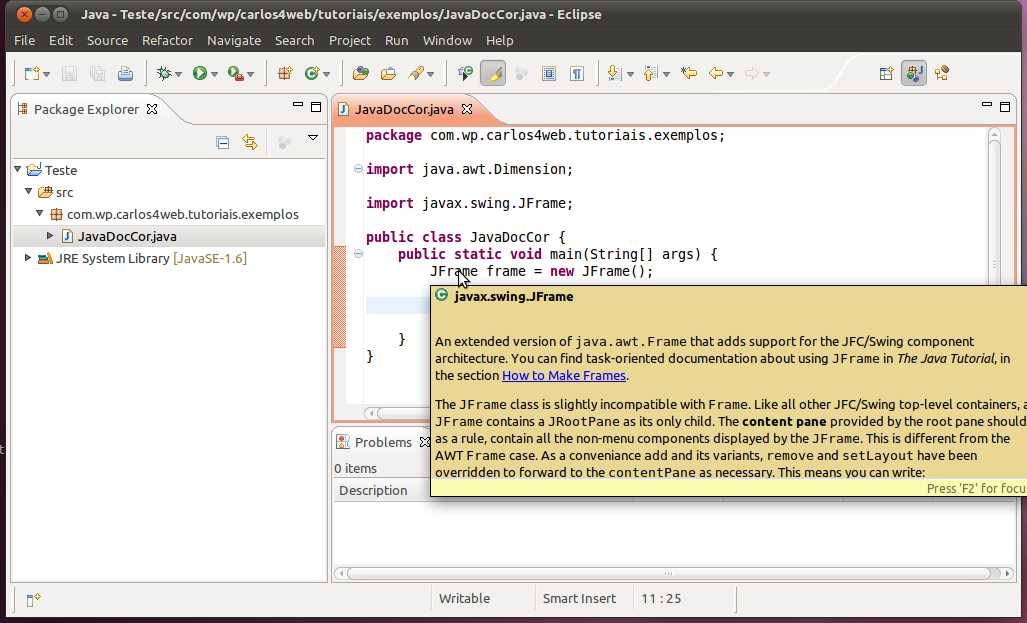The width and height of the screenshot is (1027, 623).
Task: Open the Source menu
Action: click(x=107, y=41)
